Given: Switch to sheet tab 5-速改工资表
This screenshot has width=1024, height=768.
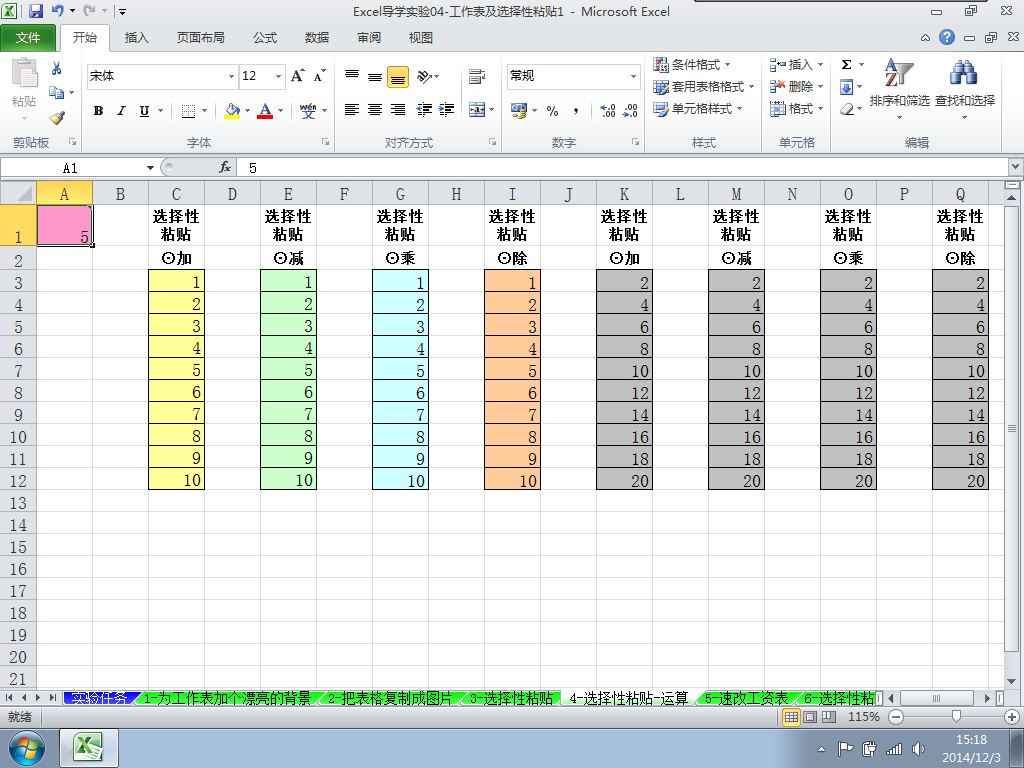Looking at the screenshot, I should pyautogui.click(x=746, y=698).
